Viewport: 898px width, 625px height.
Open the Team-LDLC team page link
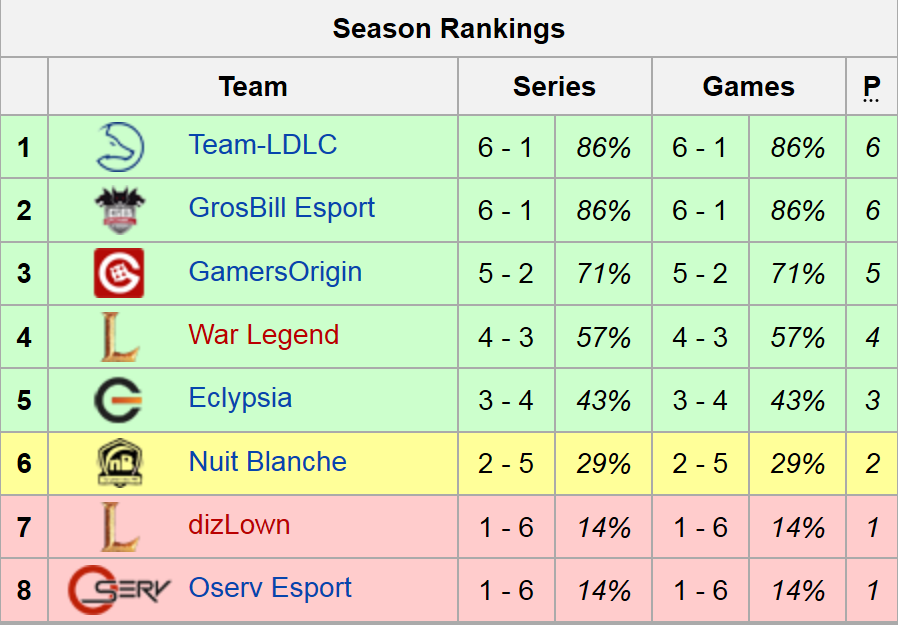(263, 145)
